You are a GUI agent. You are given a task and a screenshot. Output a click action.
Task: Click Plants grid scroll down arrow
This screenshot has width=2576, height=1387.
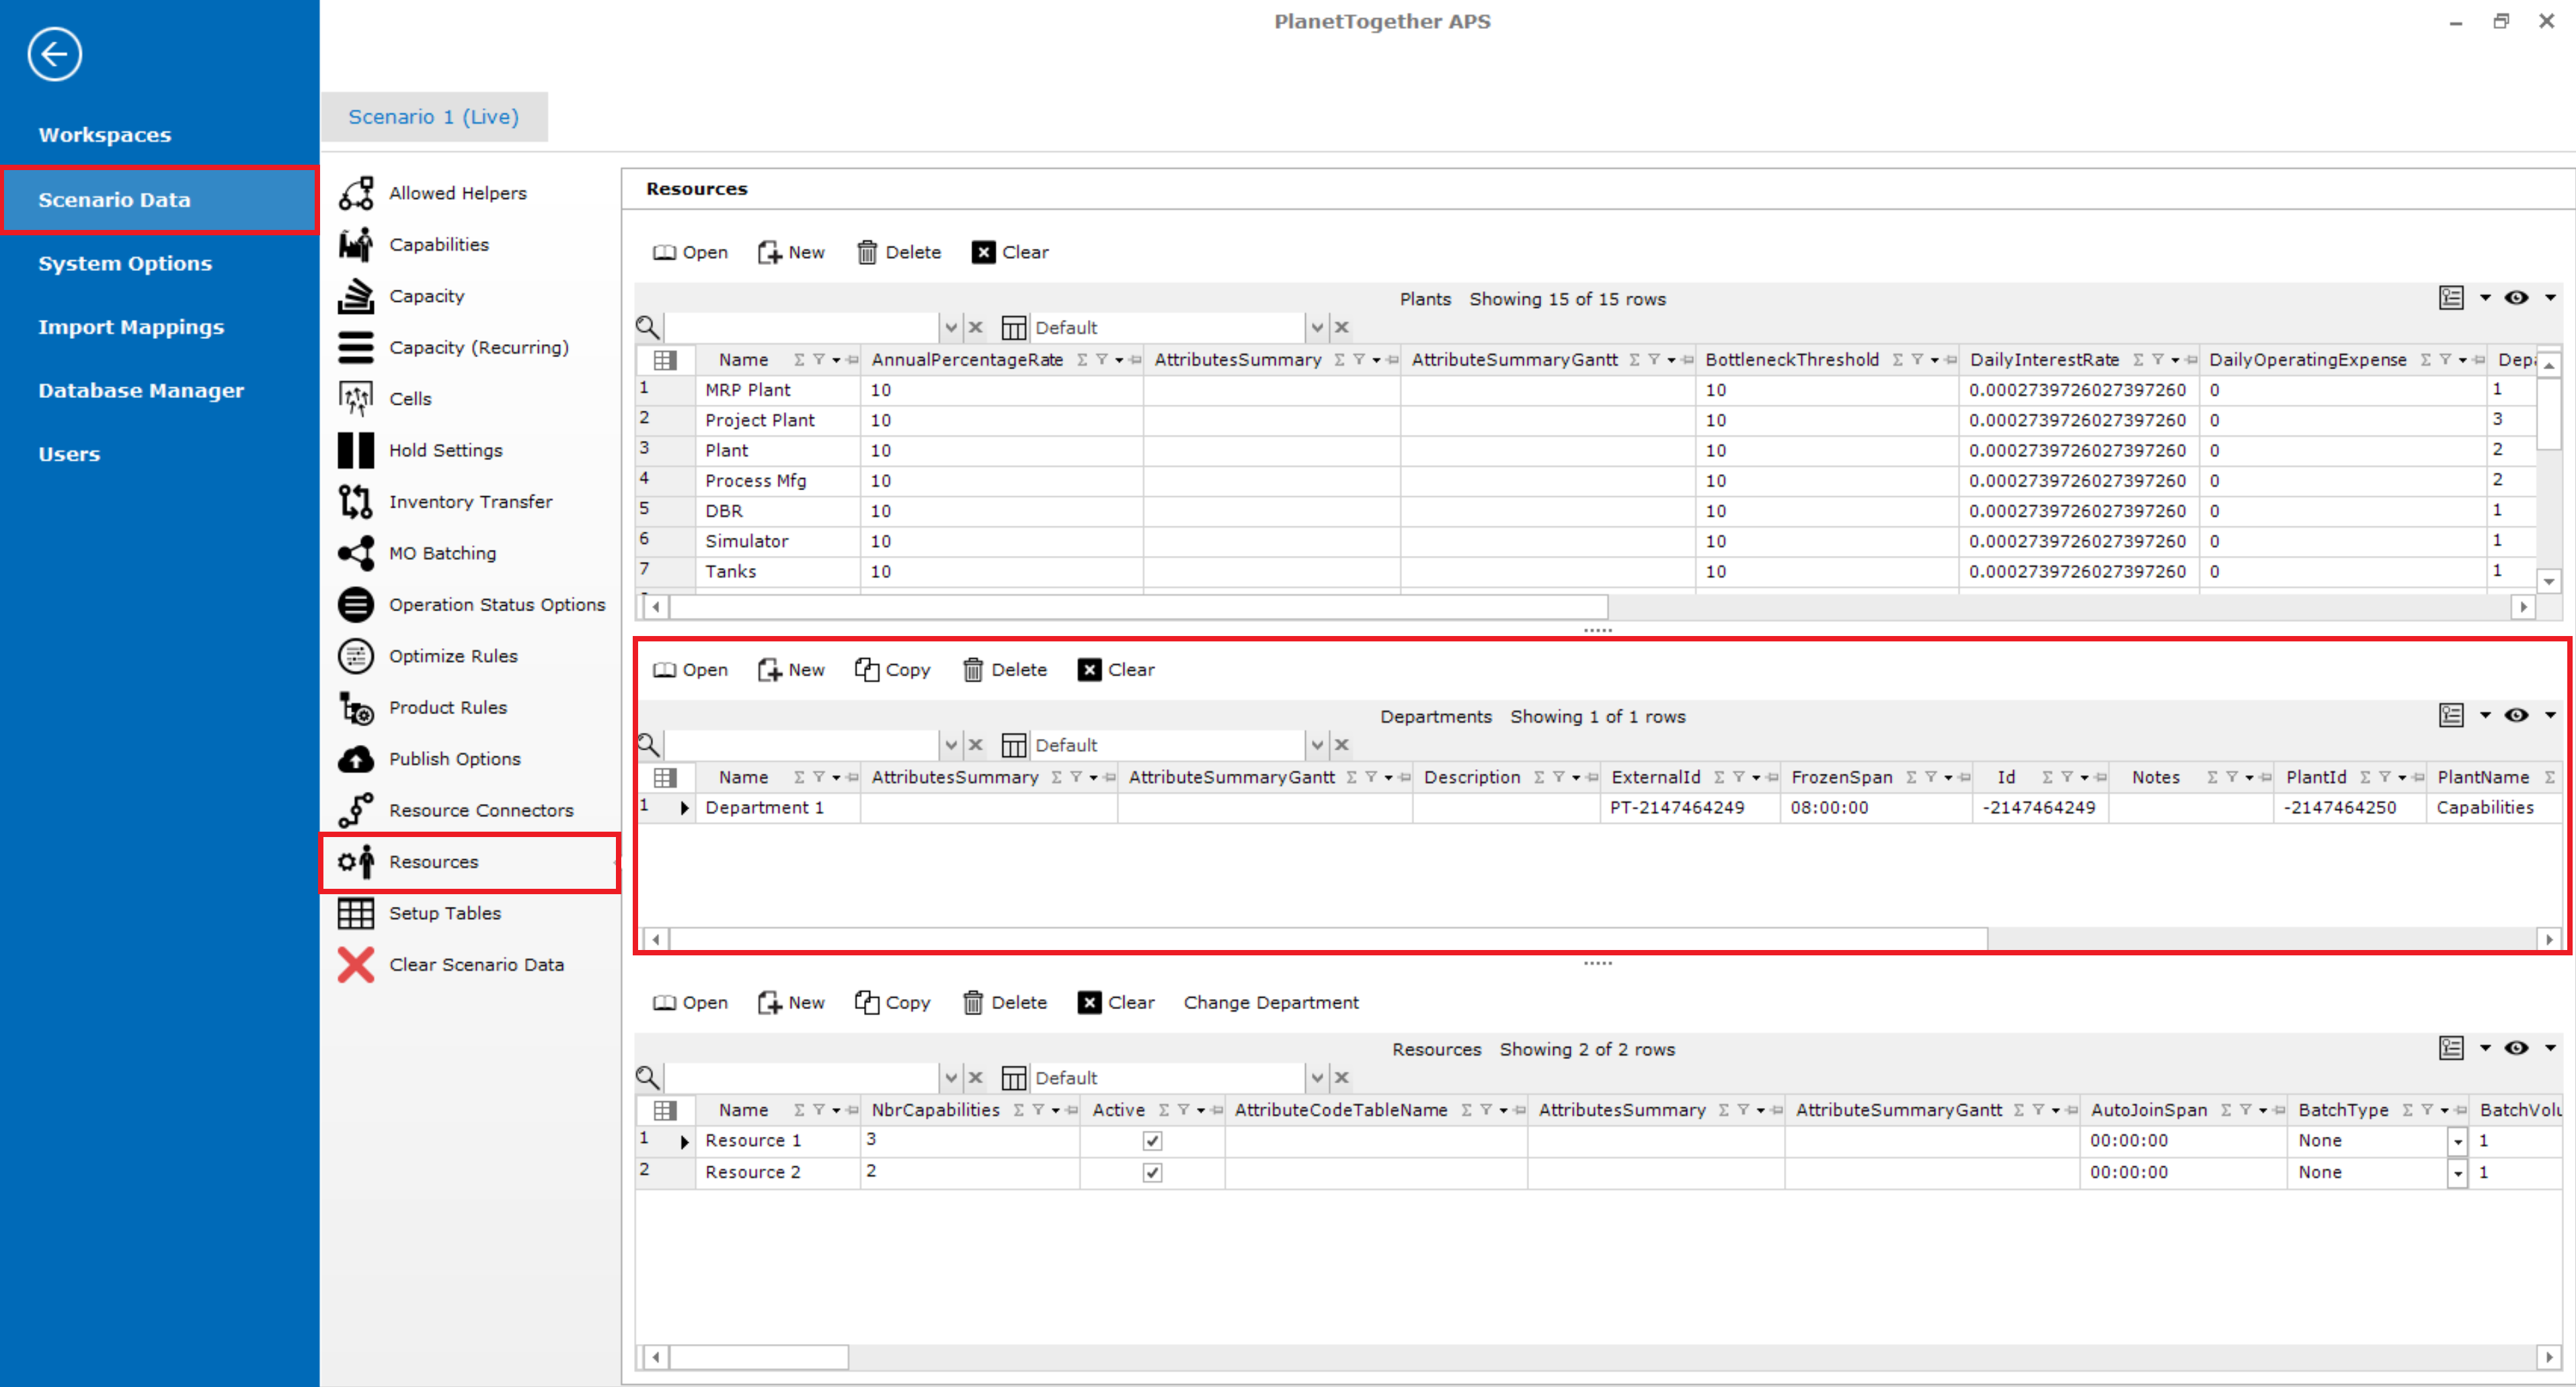coord(2549,581)
